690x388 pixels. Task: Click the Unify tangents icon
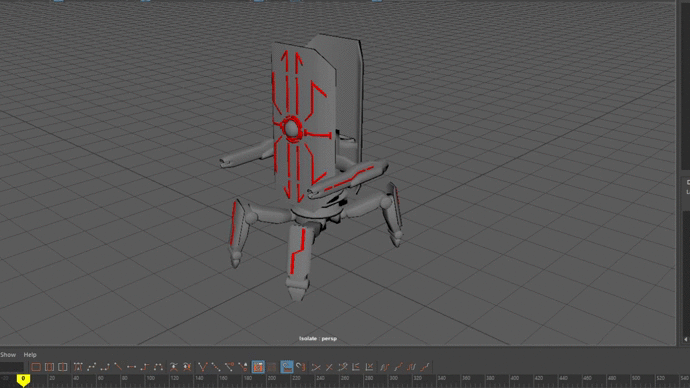[216, 367]
